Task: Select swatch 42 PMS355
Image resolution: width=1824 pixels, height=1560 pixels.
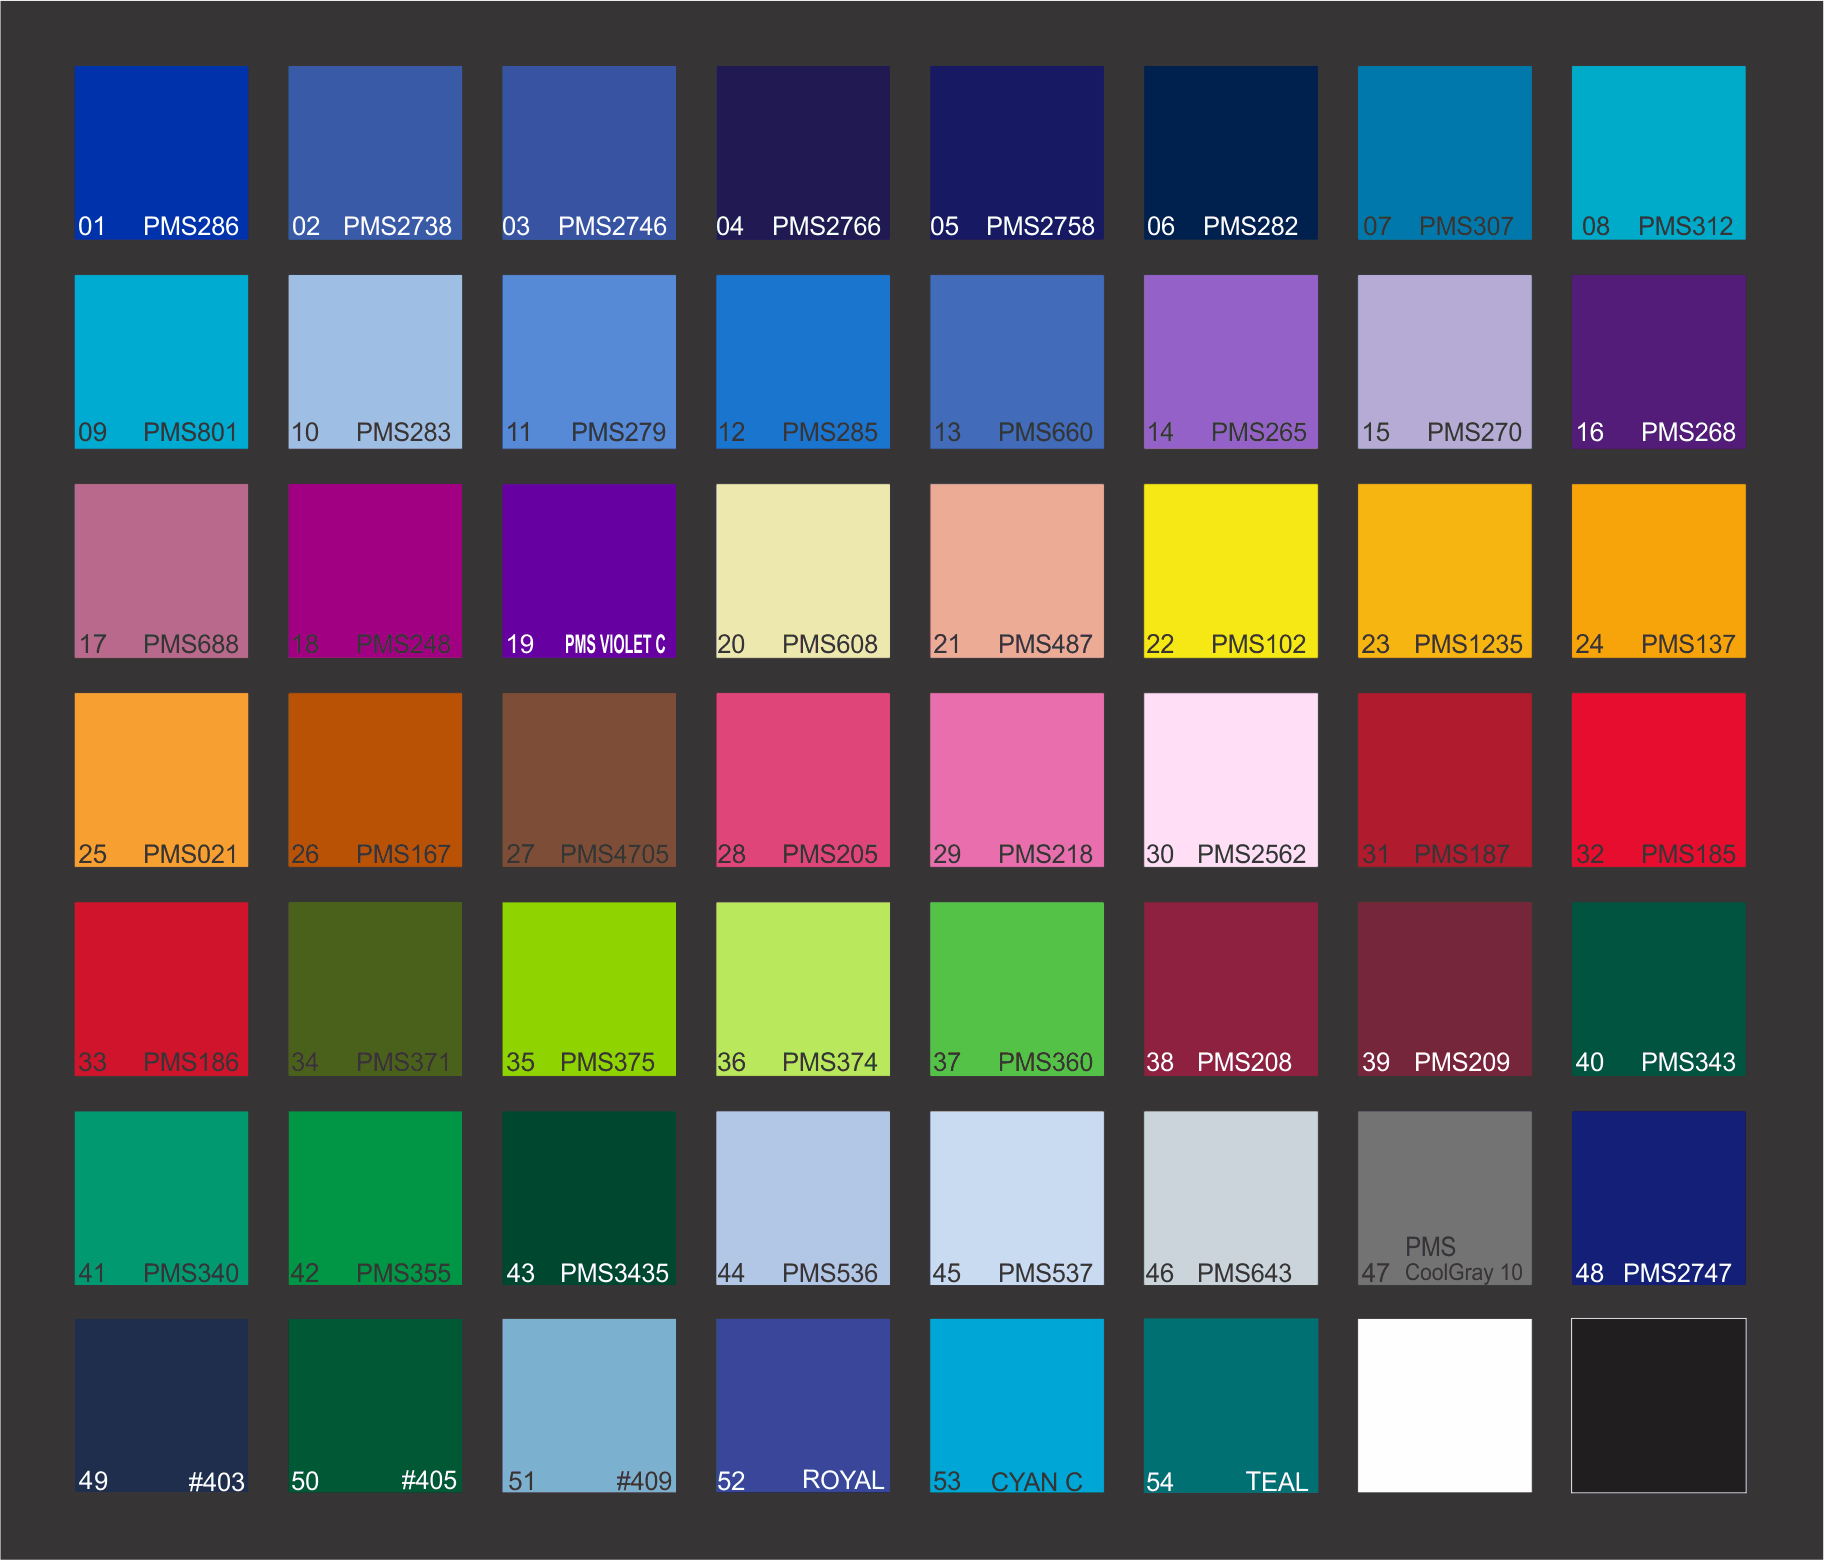Action: click(x=375, y=1198)
